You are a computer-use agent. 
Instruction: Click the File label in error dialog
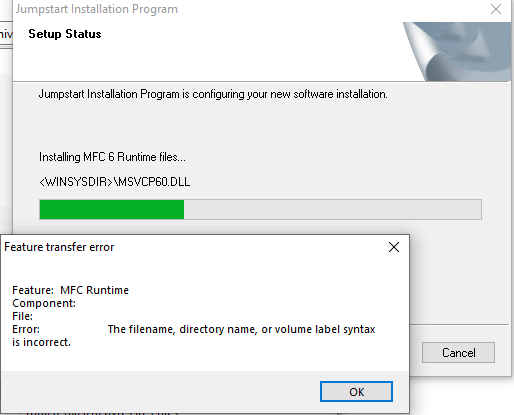click(x=22, y=316)
